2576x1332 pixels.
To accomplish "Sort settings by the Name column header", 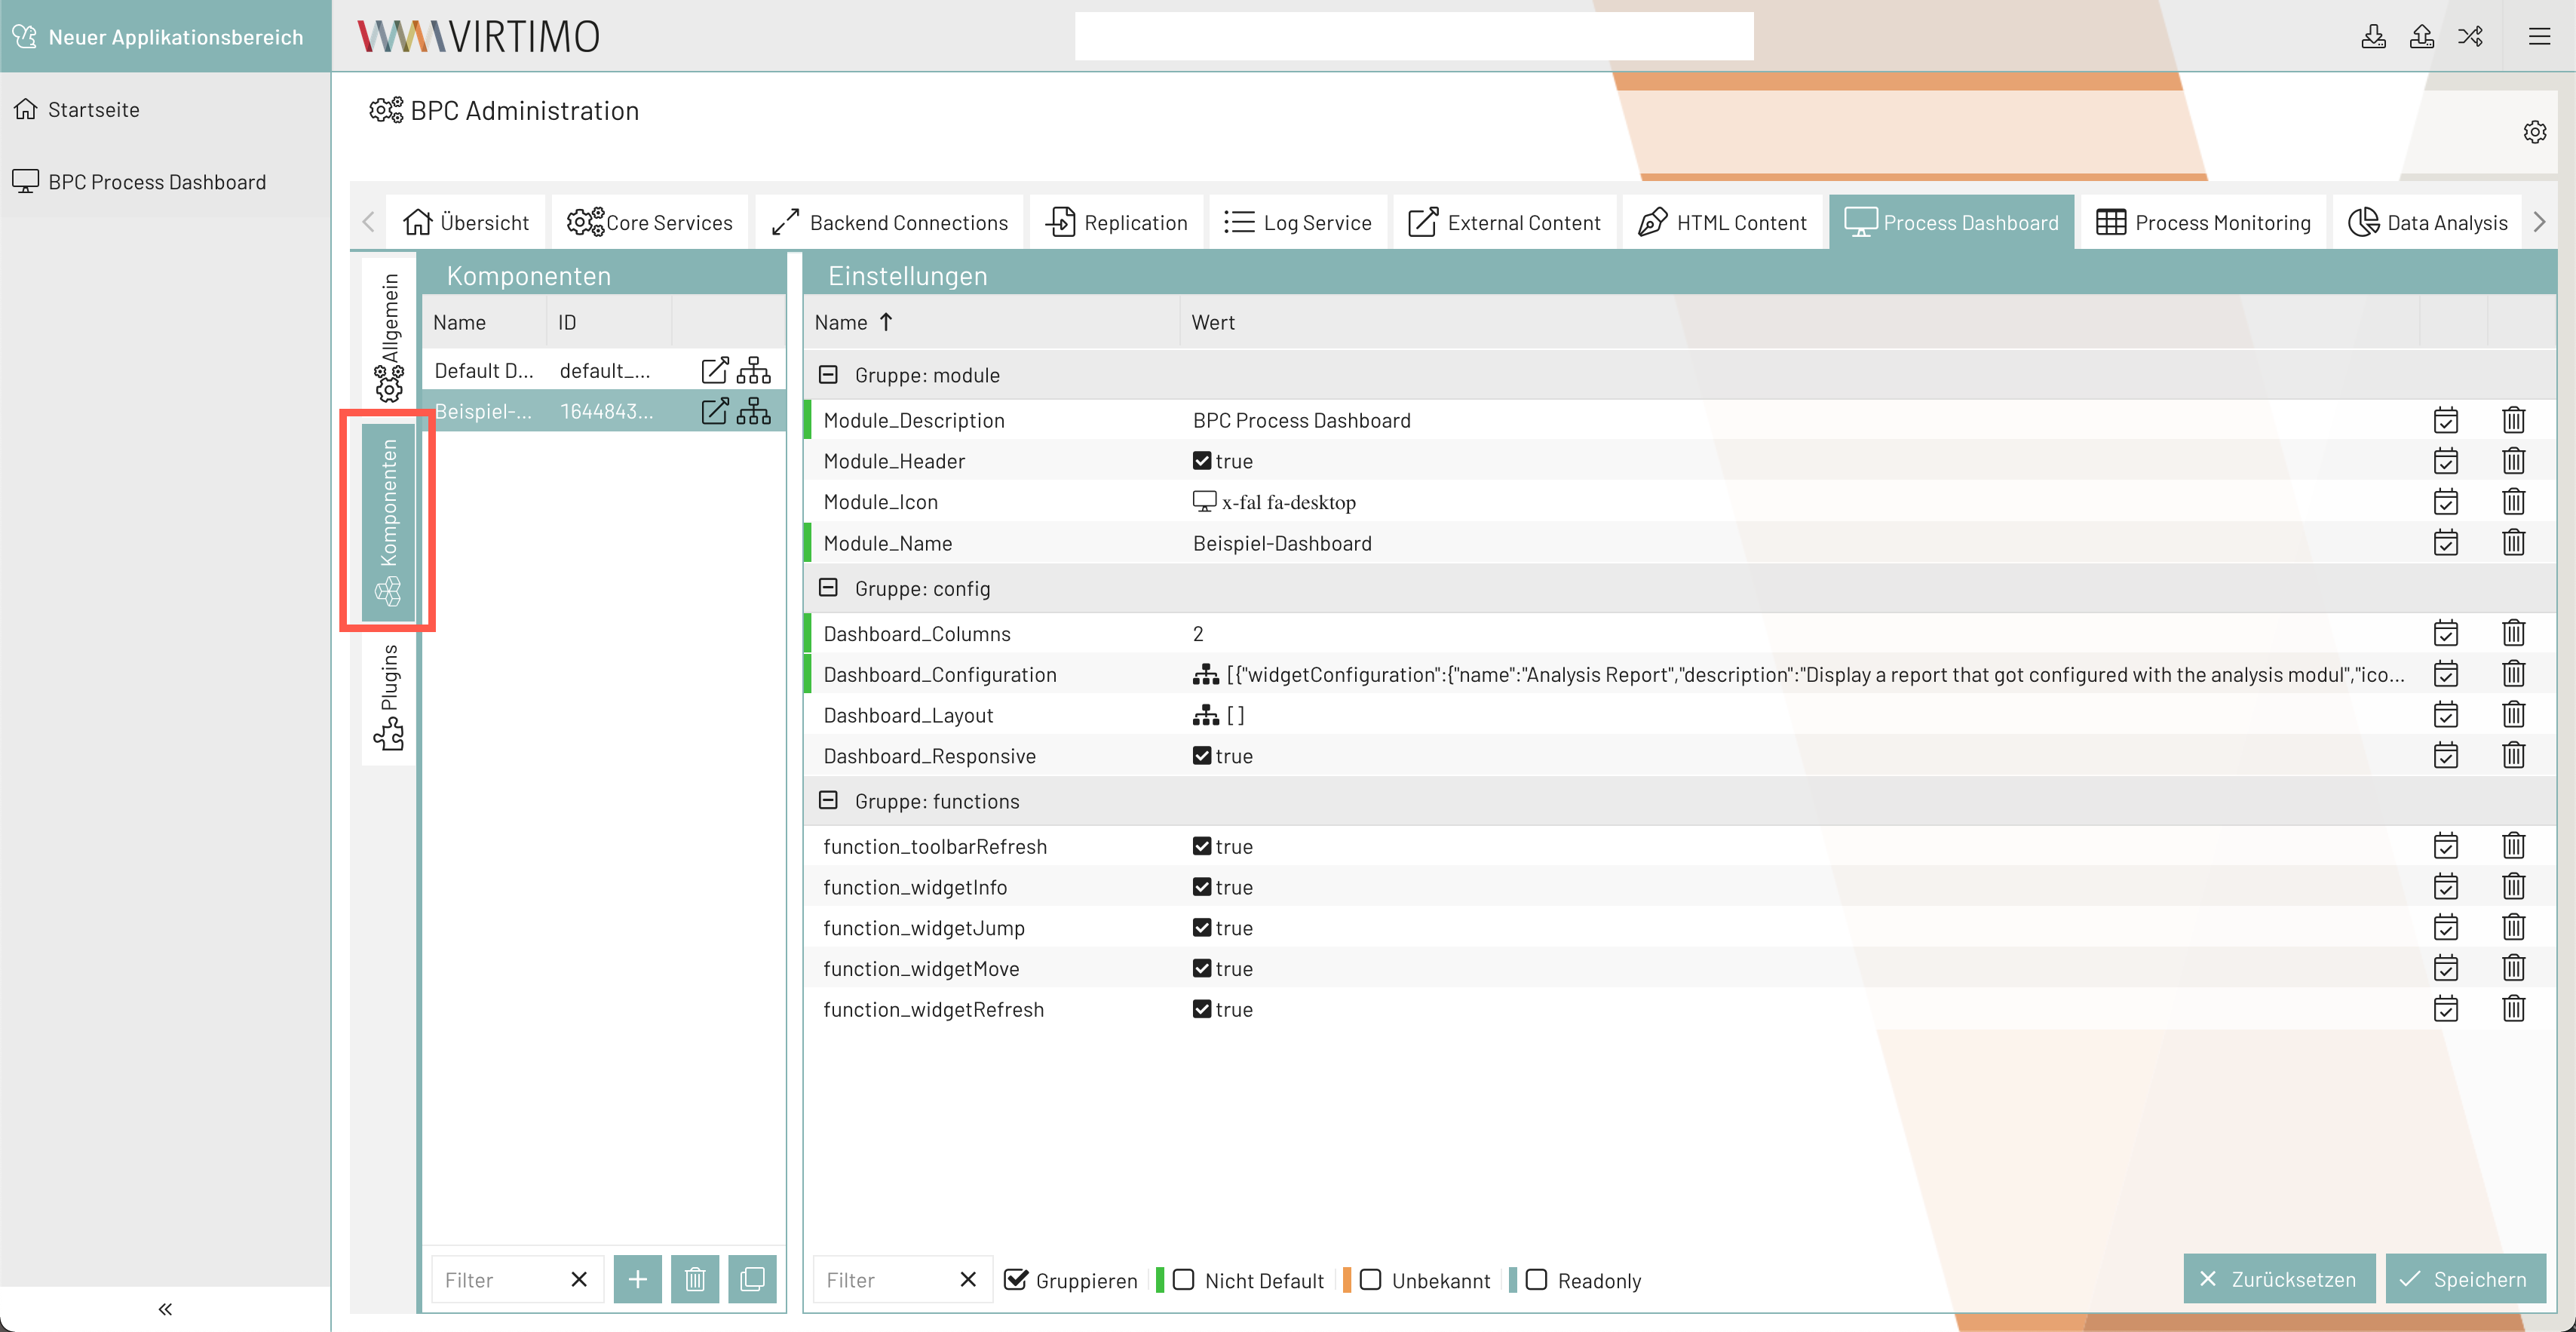I will coord(842,322).
